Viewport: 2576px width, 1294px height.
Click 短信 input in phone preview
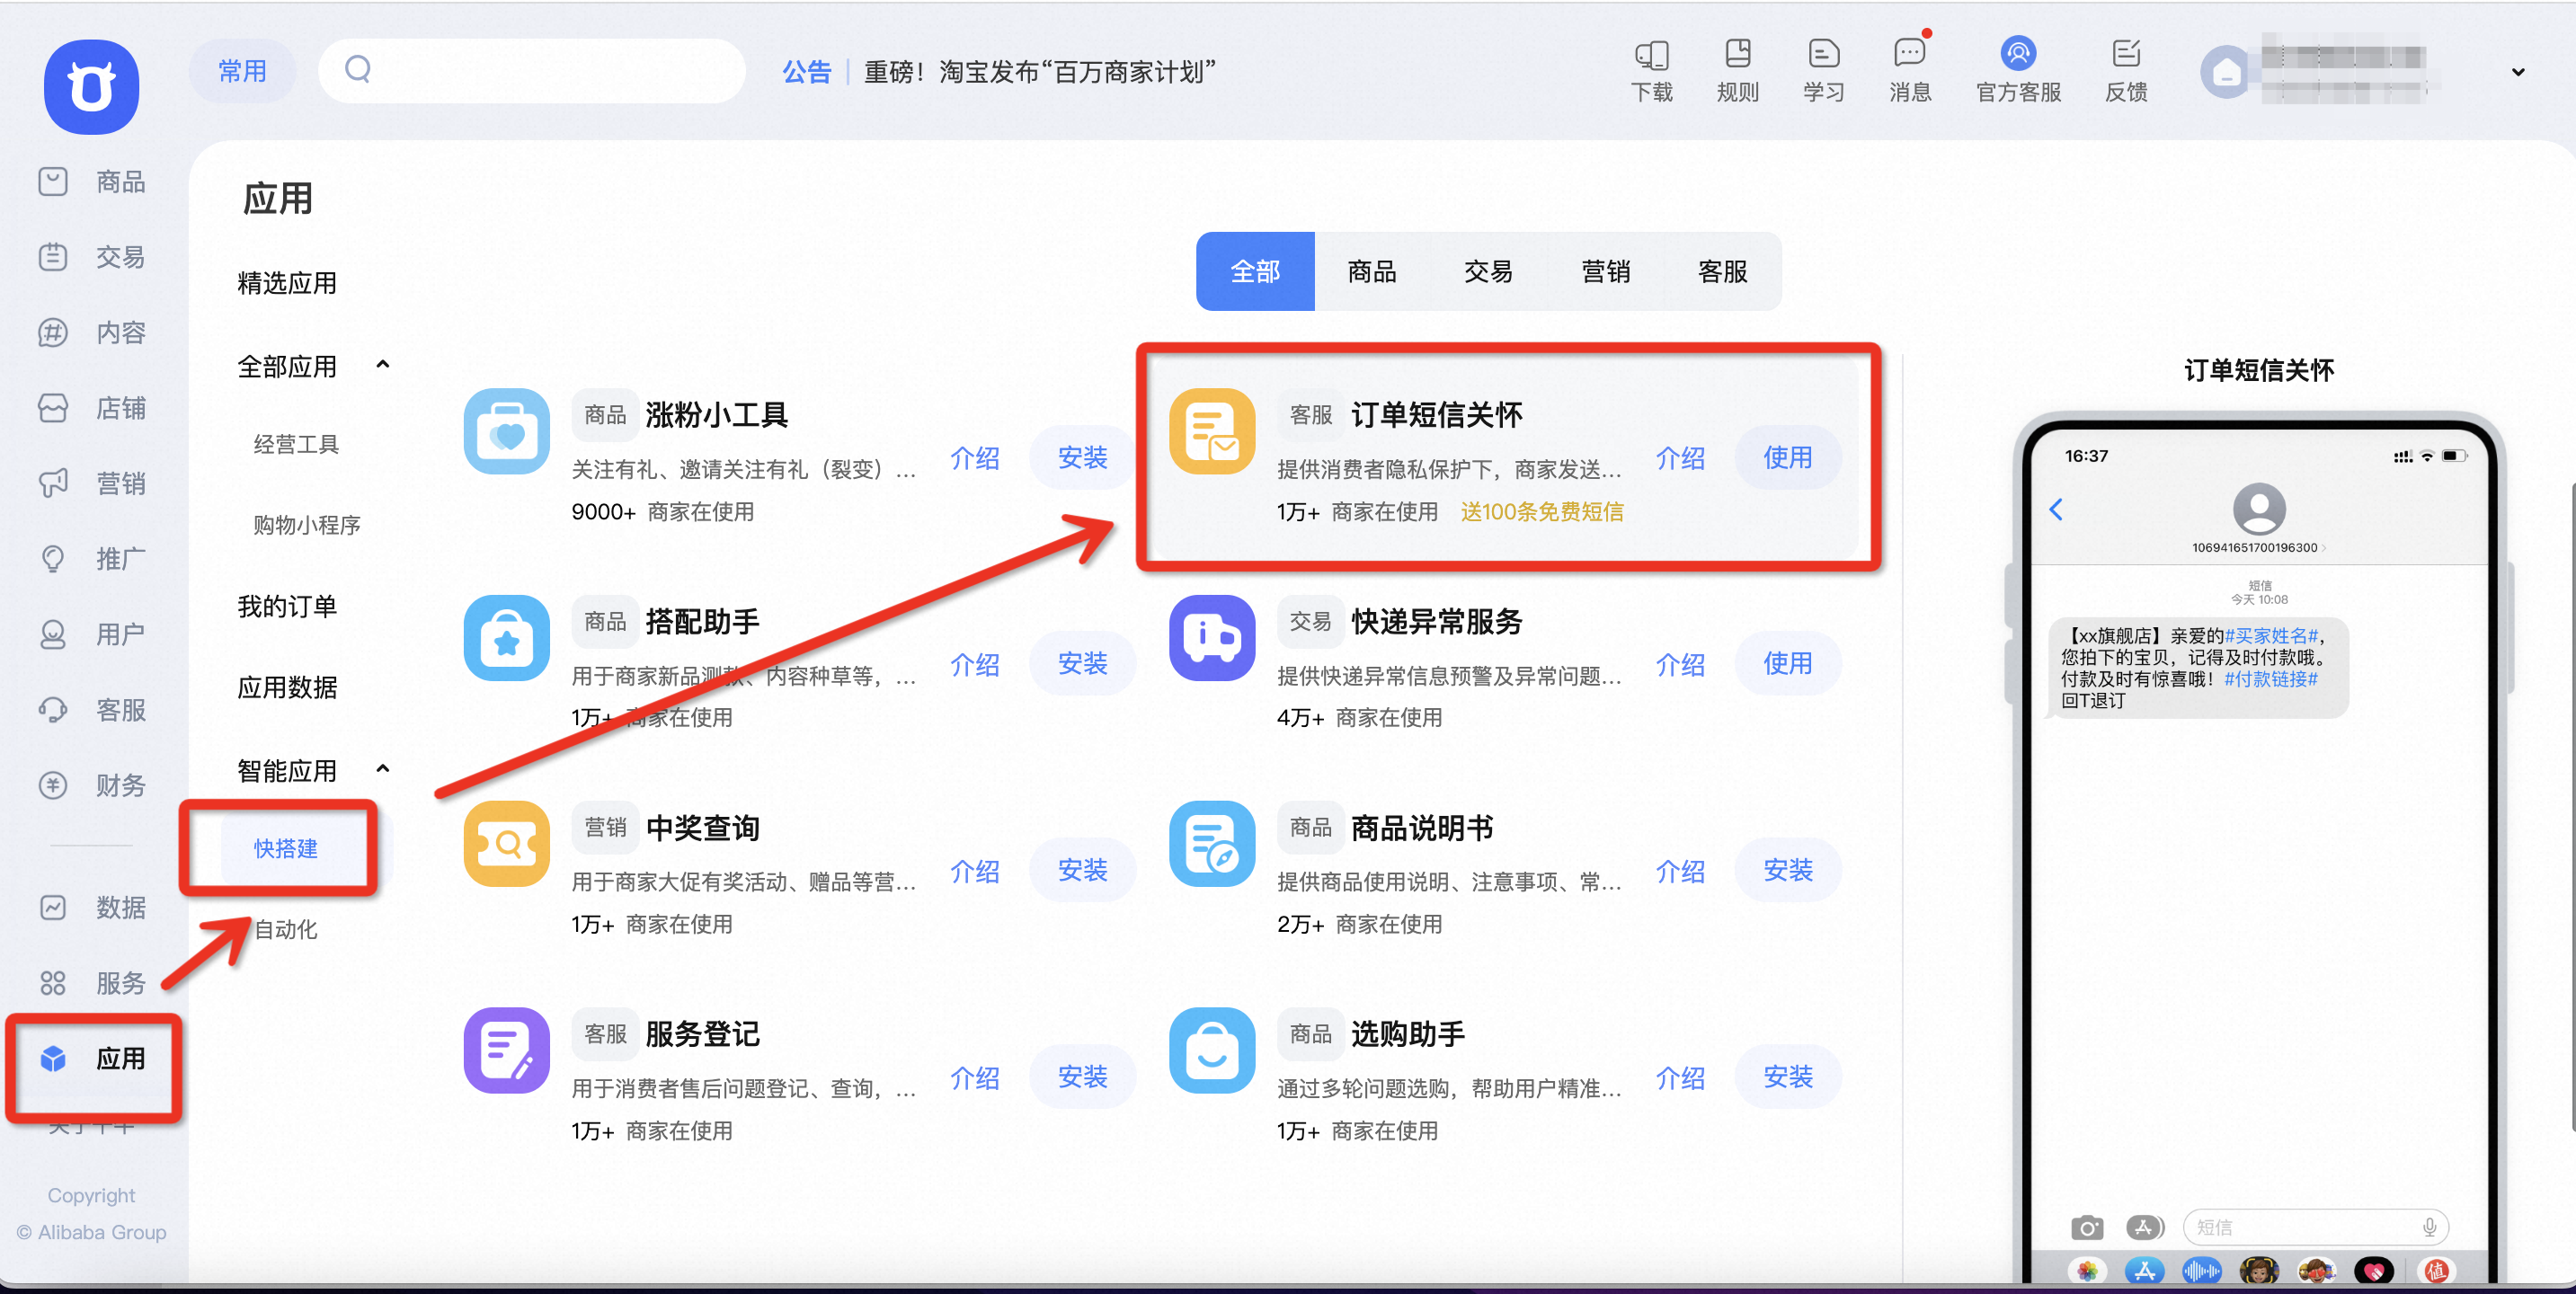(2316, 1227)
